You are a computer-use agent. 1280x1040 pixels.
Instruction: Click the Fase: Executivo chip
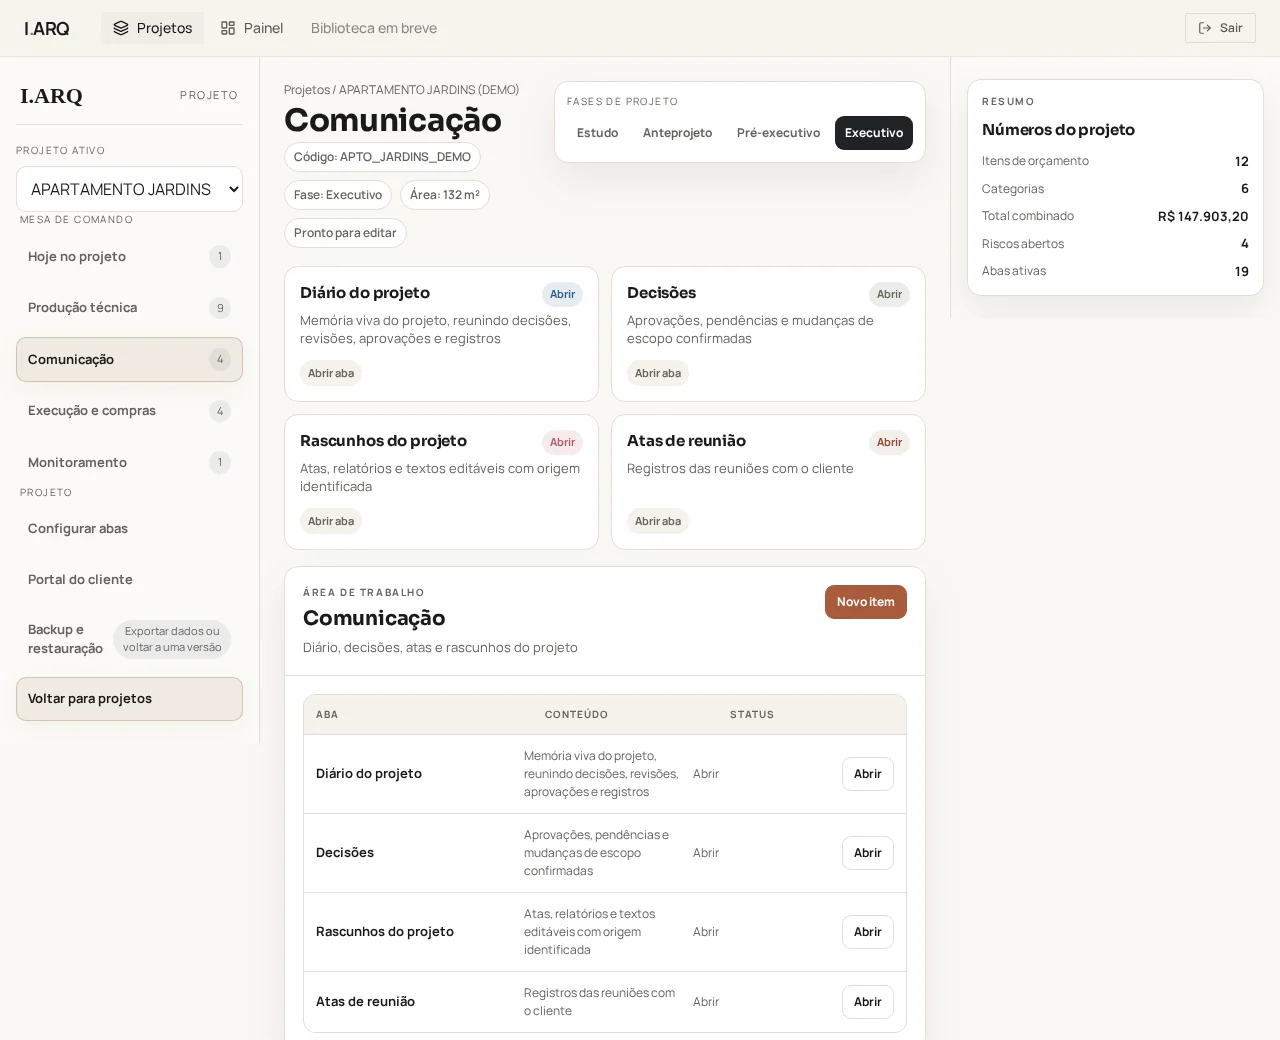coord(338,195)
